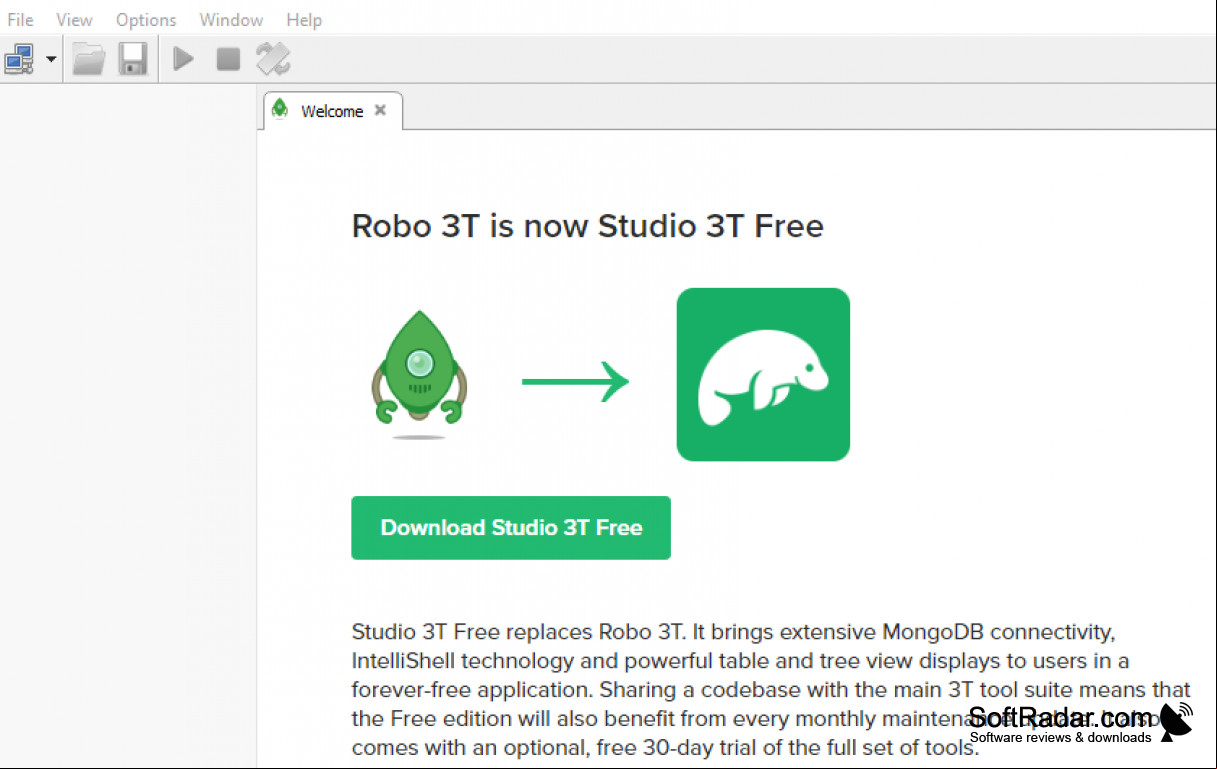Click the Open folder toolbar icon
Viewport: 1217px width, 769px height.
point(89,59)
